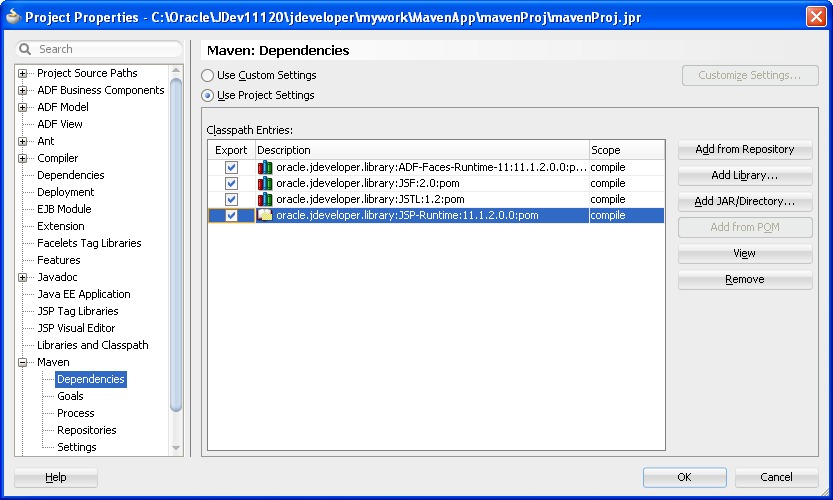Click tree scrollbar up arrow

(176, 71)
